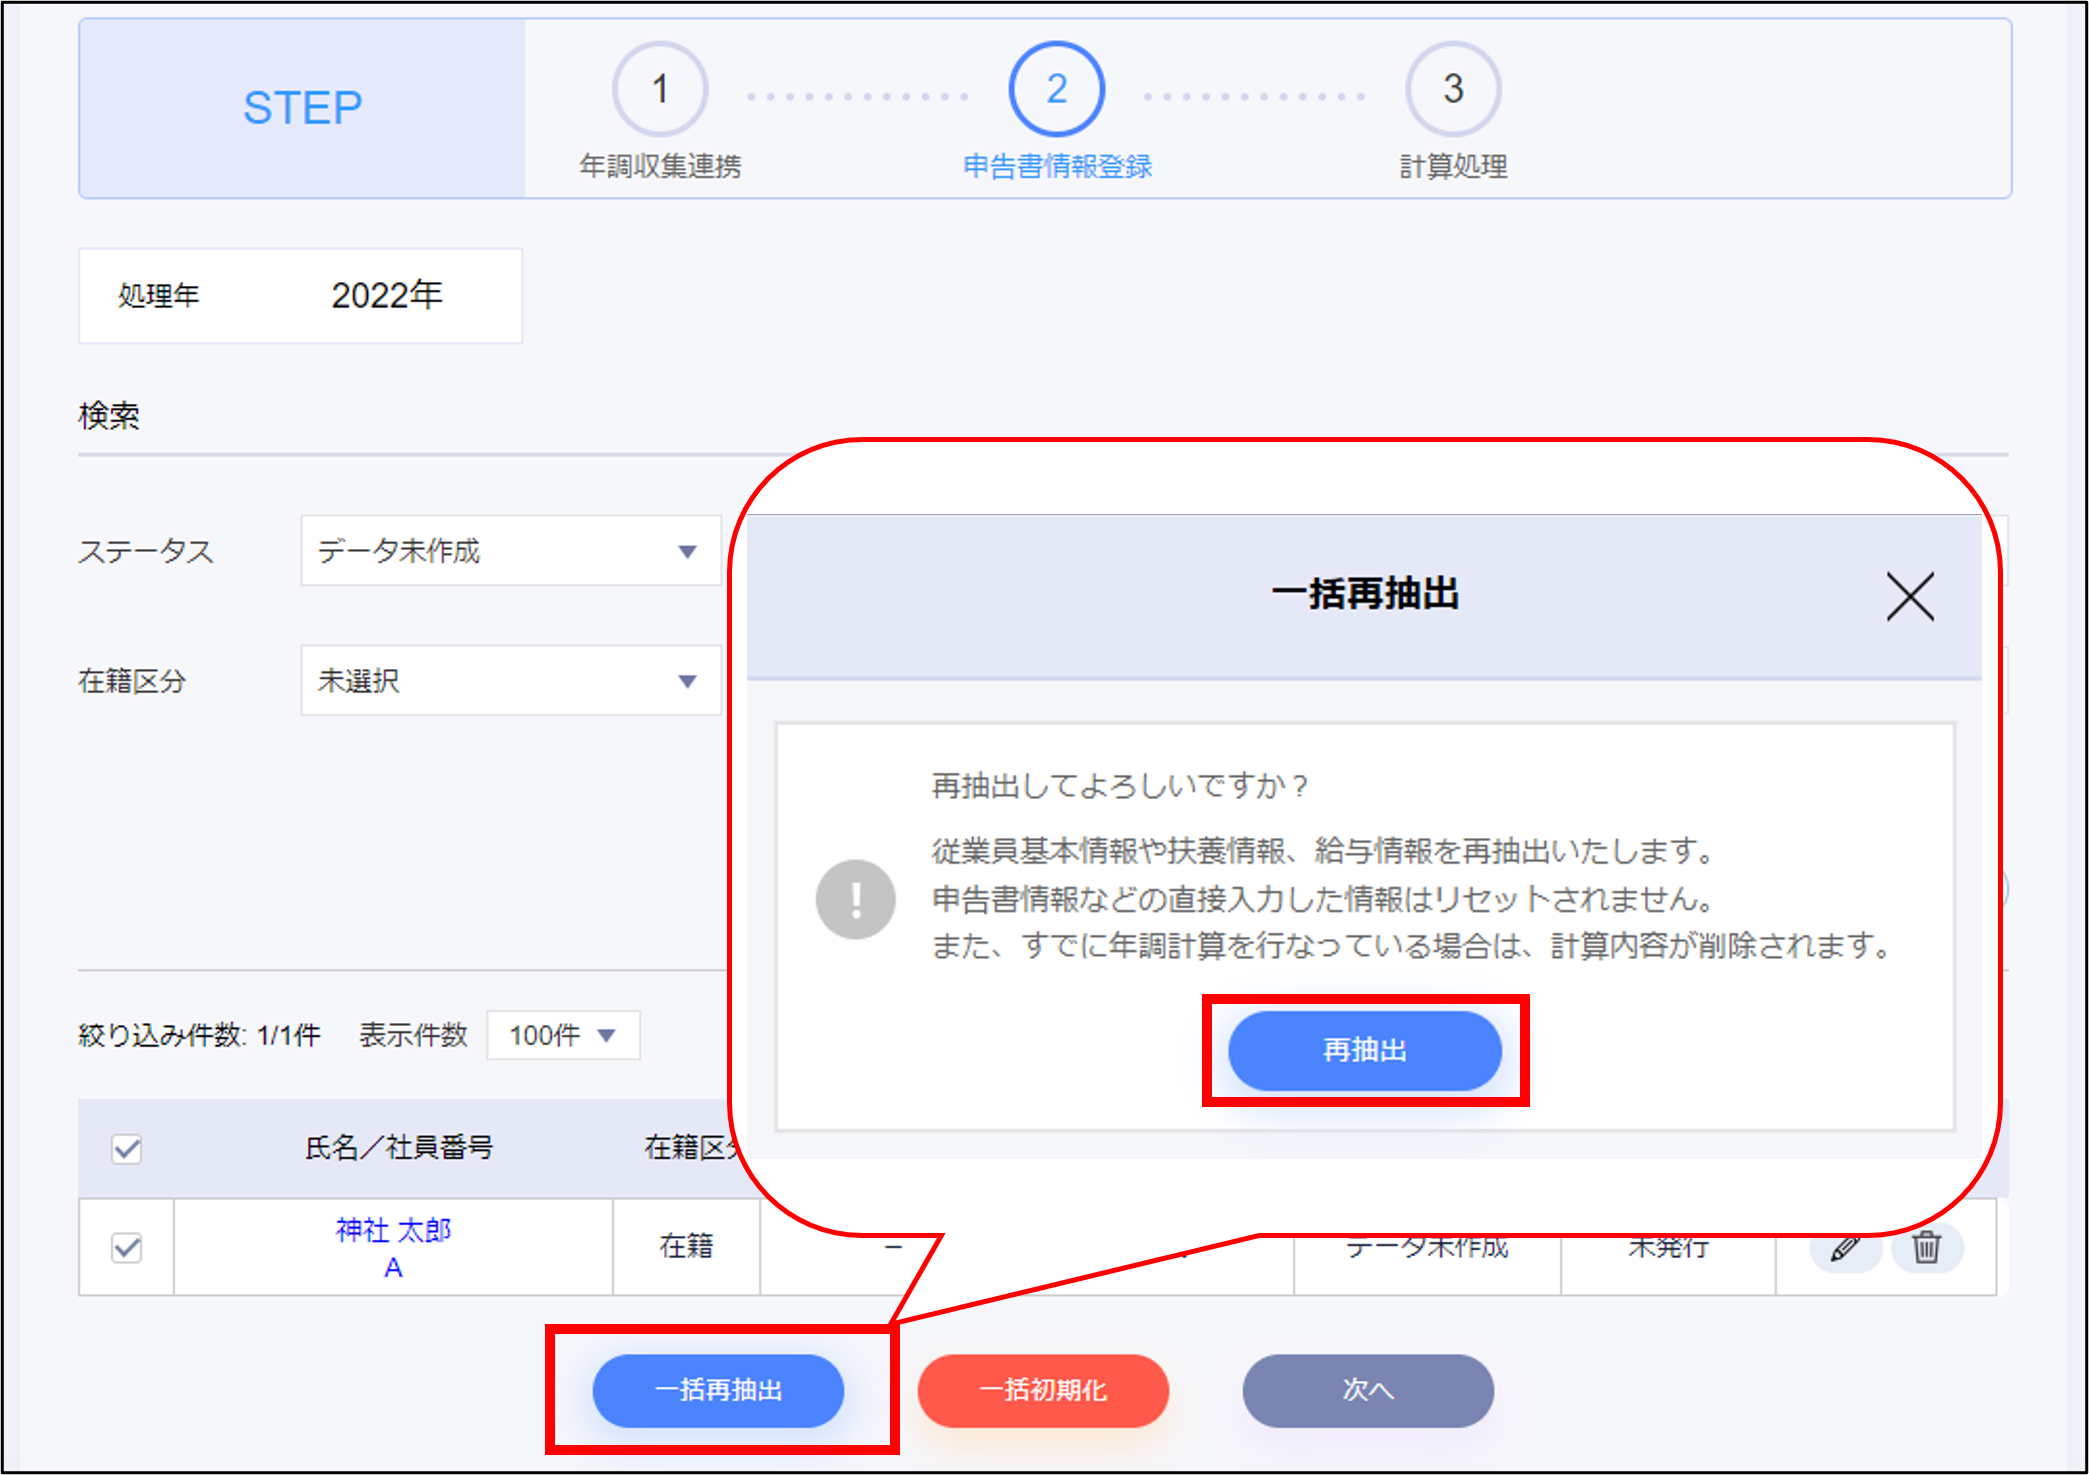The width and height of the screenshot is (2089, 1475).
Task: Open the 在籍区分 dropdown showing 未選択
Action: pos(510,681)
